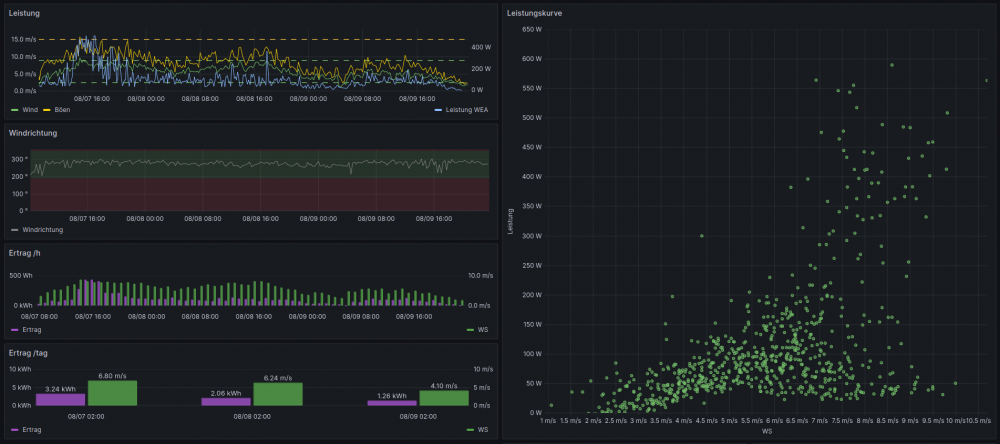Toggle the Wind series in Leistung legend
Screen dimensions: 1000x444
(30, 109)
